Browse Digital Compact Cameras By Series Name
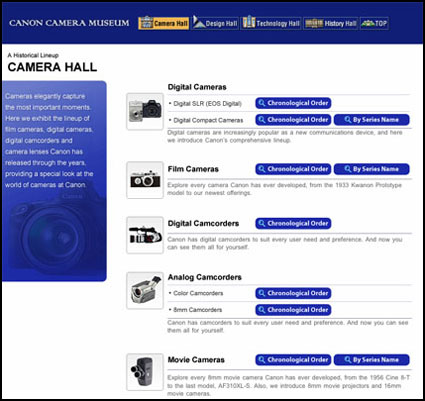 tap(372, 120)
